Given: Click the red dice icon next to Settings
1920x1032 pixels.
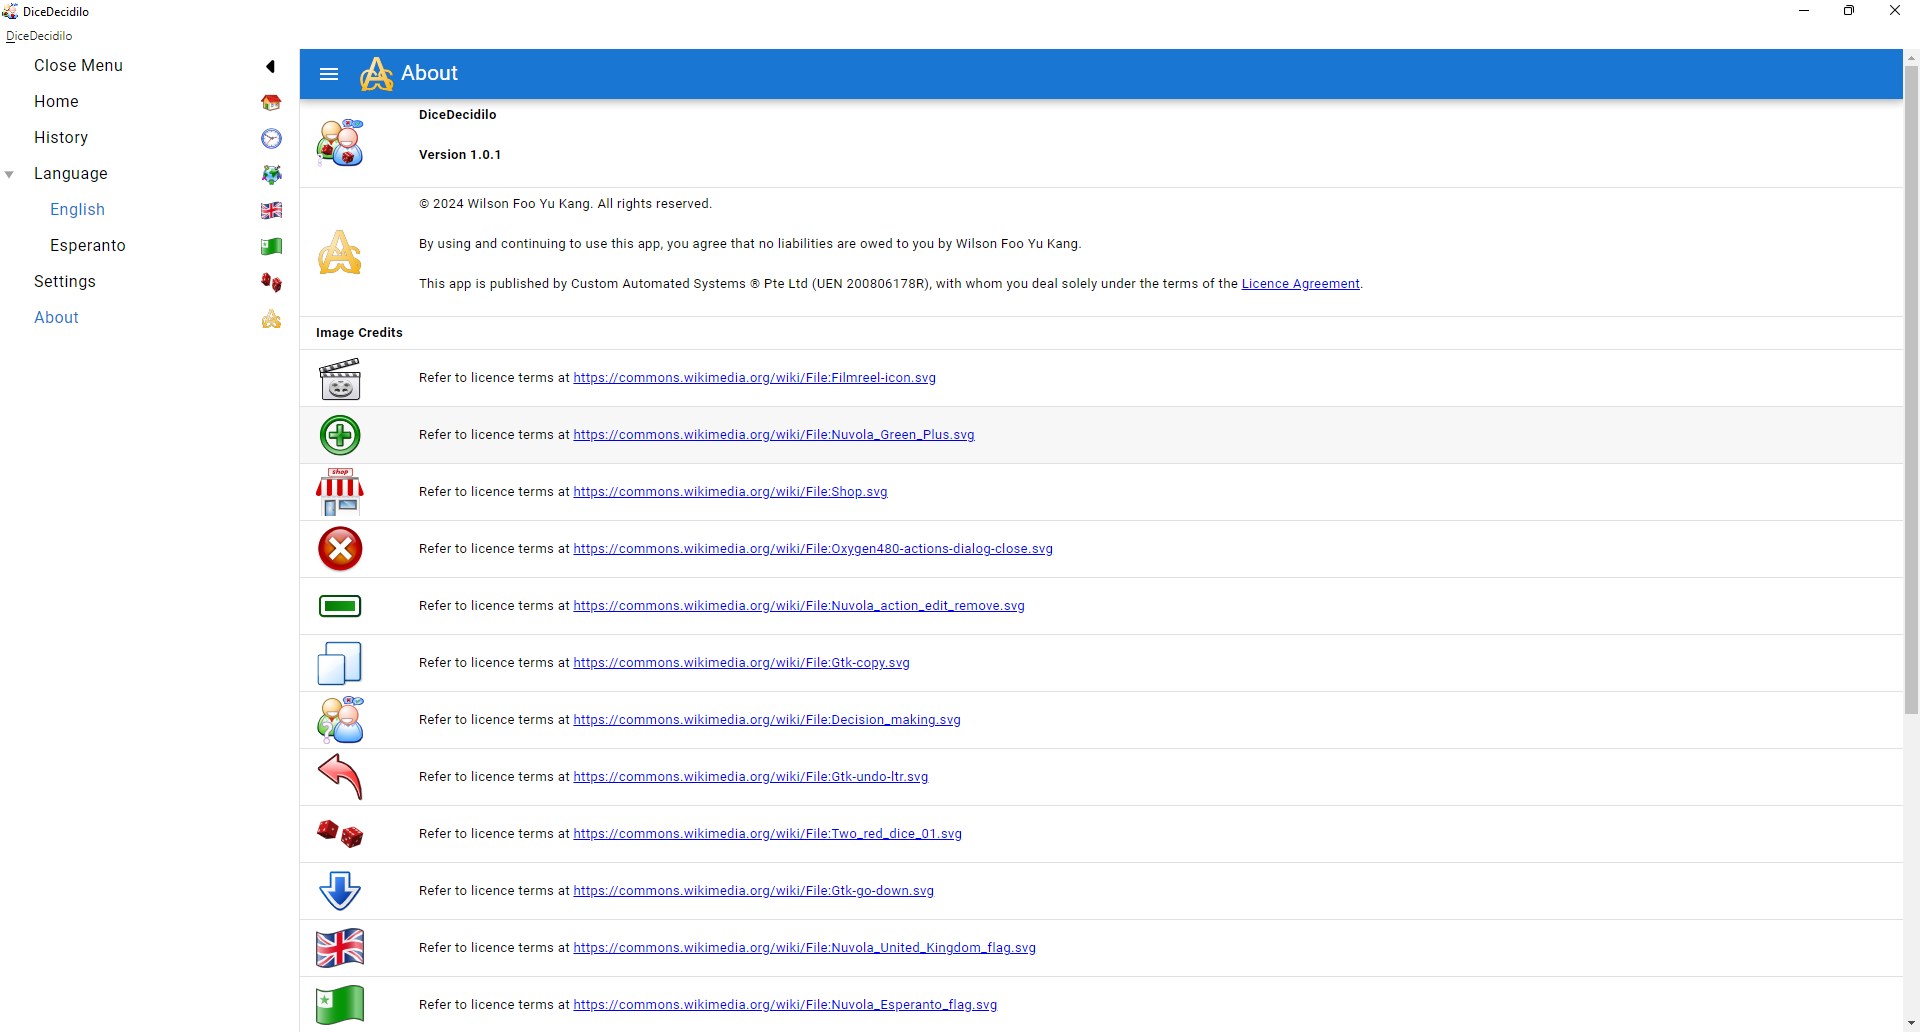Looking at the screenshot, I should [x=271, y=282].
